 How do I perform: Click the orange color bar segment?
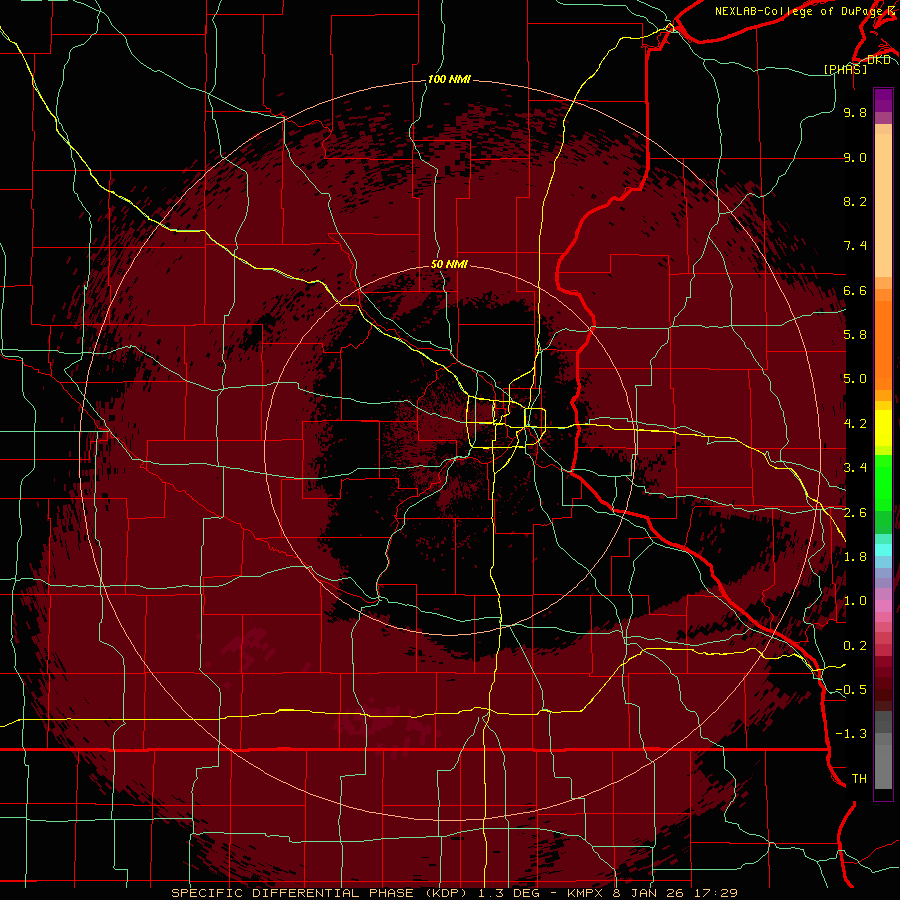(883, 344)
